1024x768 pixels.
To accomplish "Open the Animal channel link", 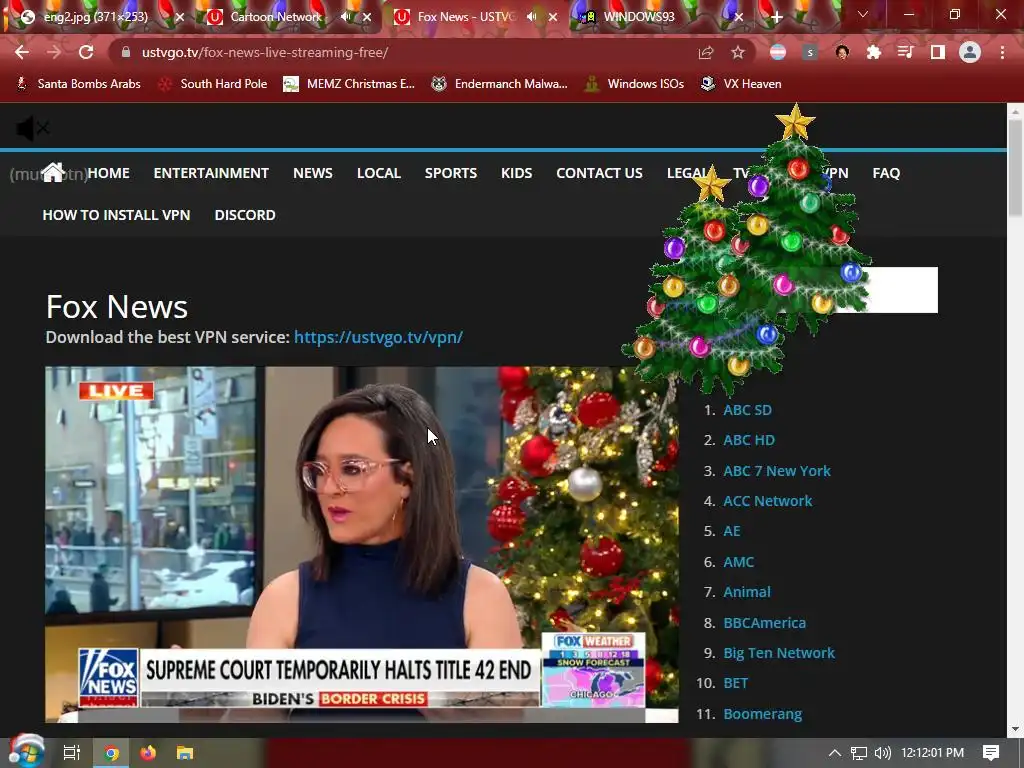I will [x=746, y=592].
